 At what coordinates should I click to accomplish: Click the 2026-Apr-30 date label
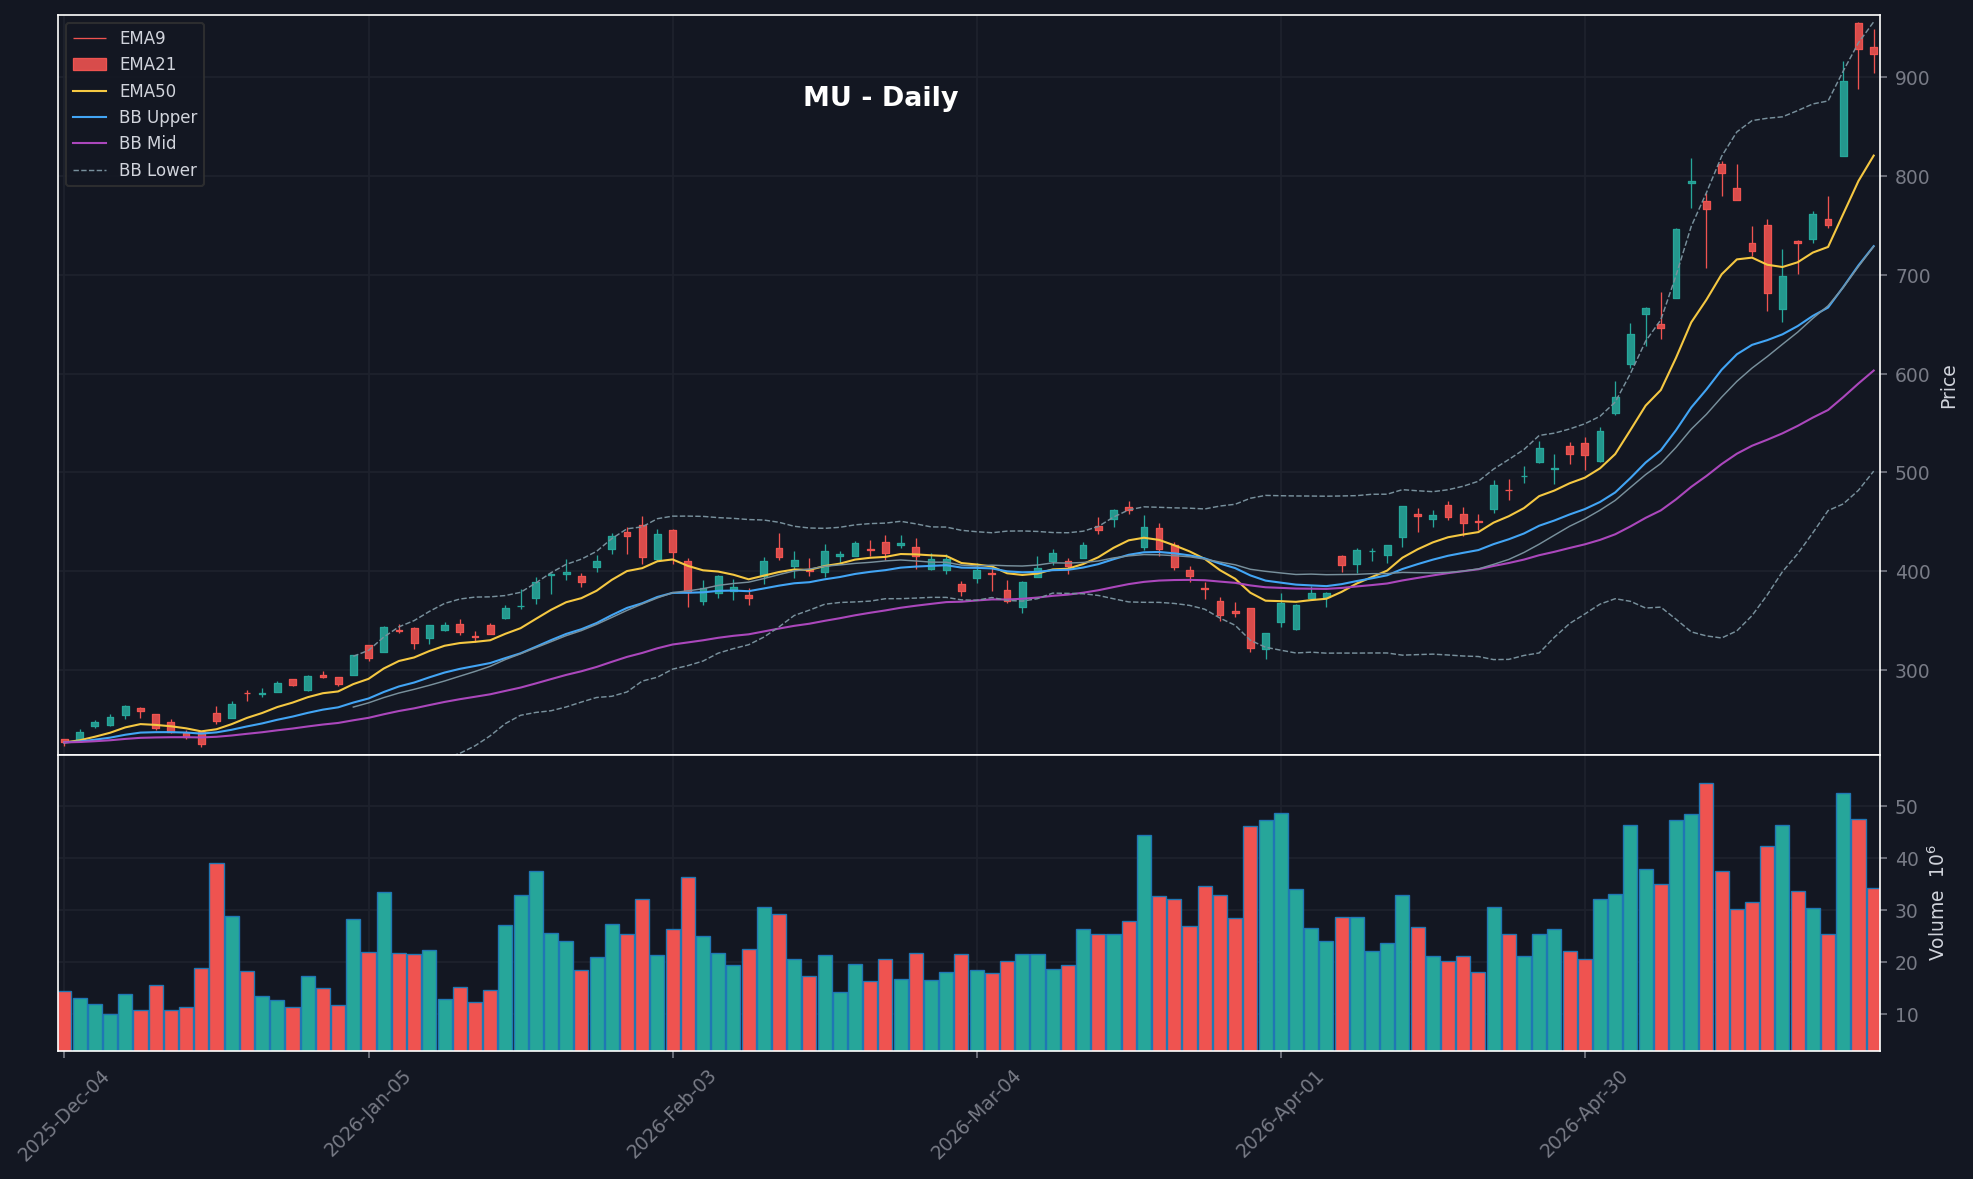click(1584, 1114)
